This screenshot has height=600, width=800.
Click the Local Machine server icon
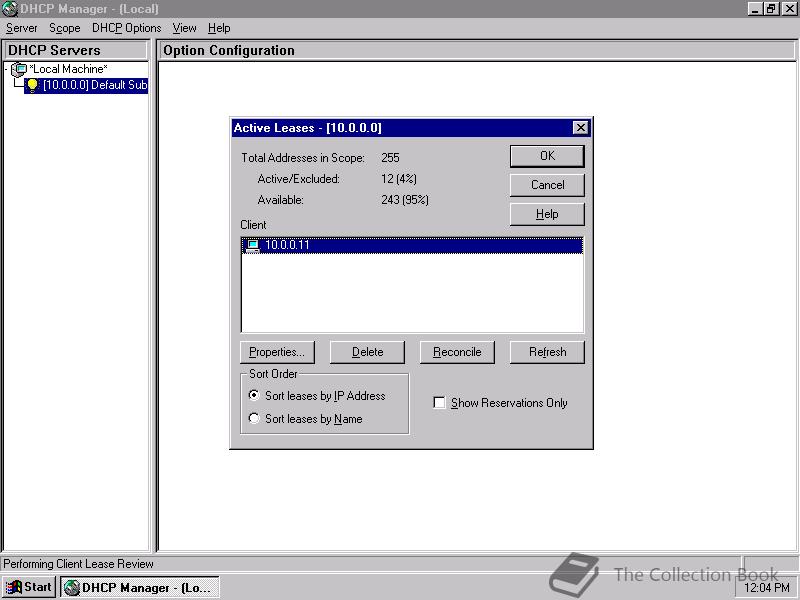pyautogui.click(x=19, y=69)
